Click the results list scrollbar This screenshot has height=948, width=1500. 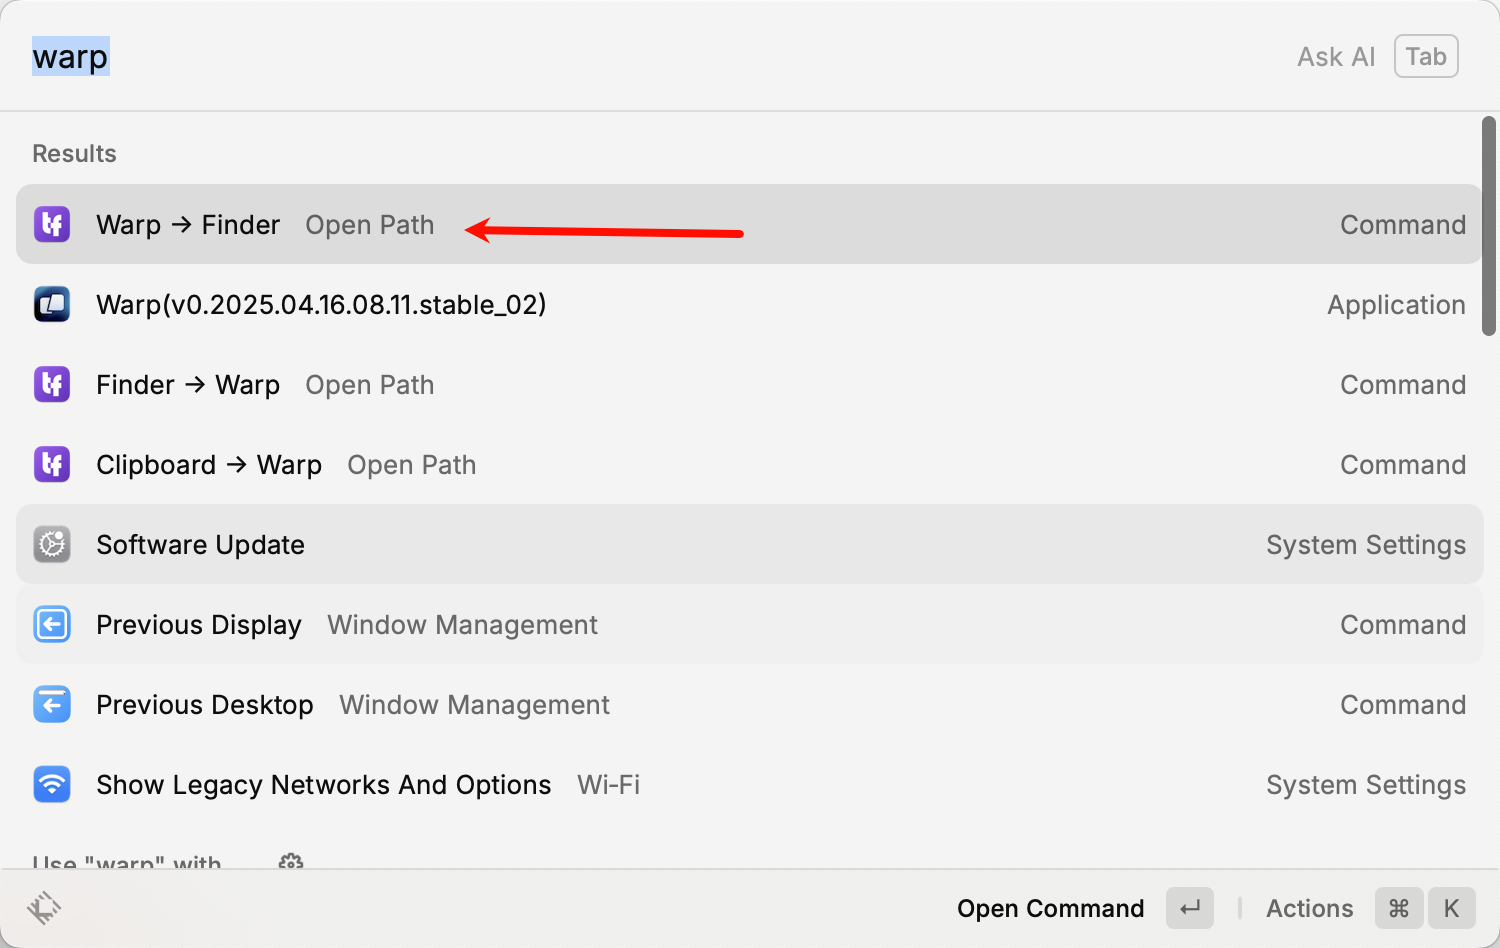pyautogui.click(x=1489, y=226)
